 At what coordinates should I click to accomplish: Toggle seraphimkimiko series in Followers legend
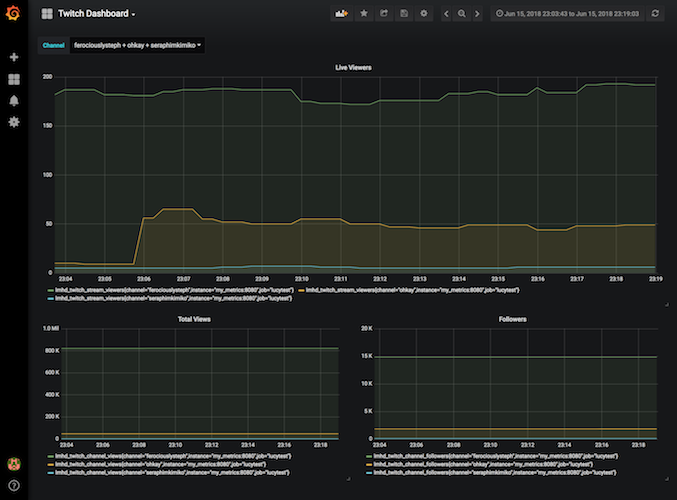495,473
